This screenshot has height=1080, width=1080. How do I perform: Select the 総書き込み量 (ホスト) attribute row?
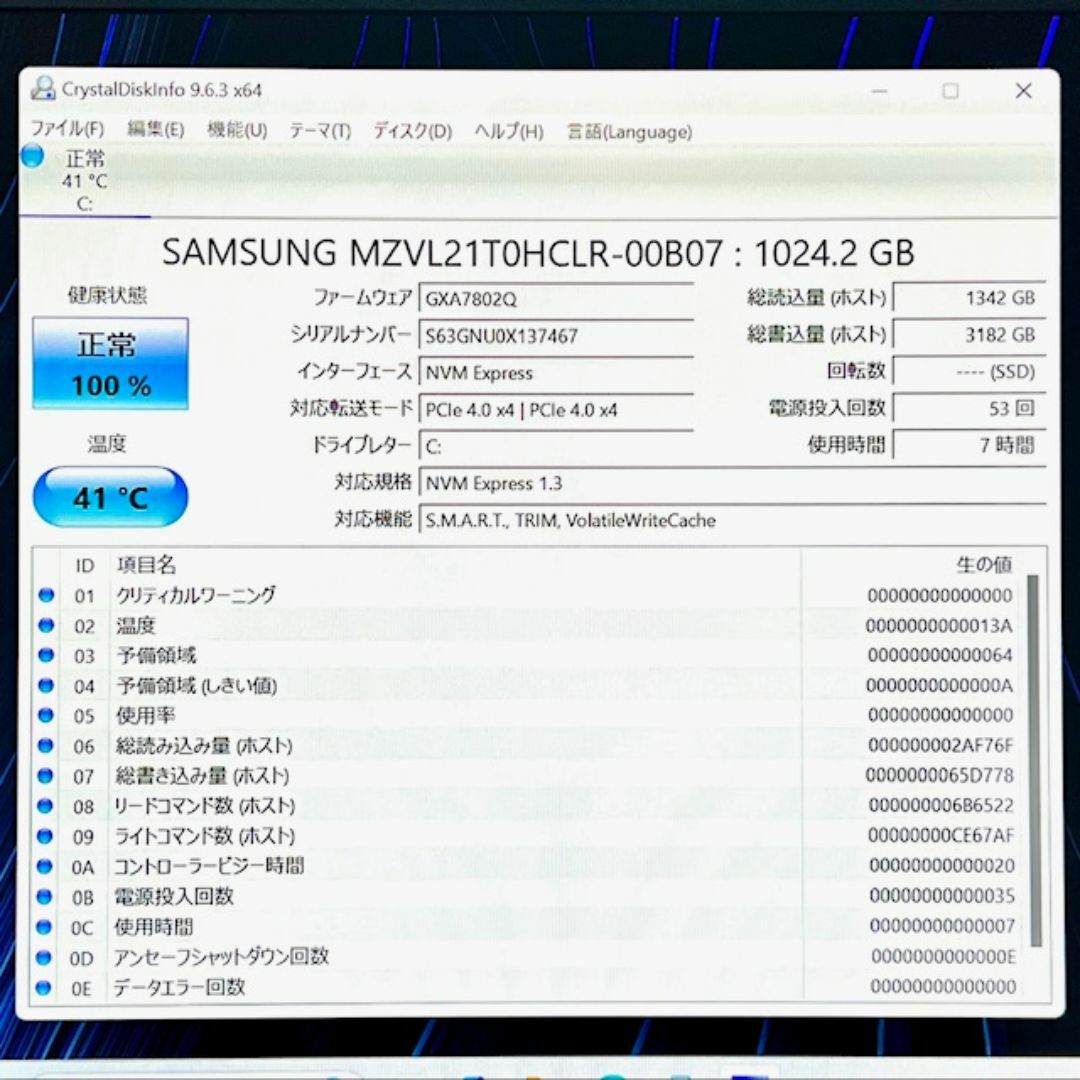tap(528, 776)
